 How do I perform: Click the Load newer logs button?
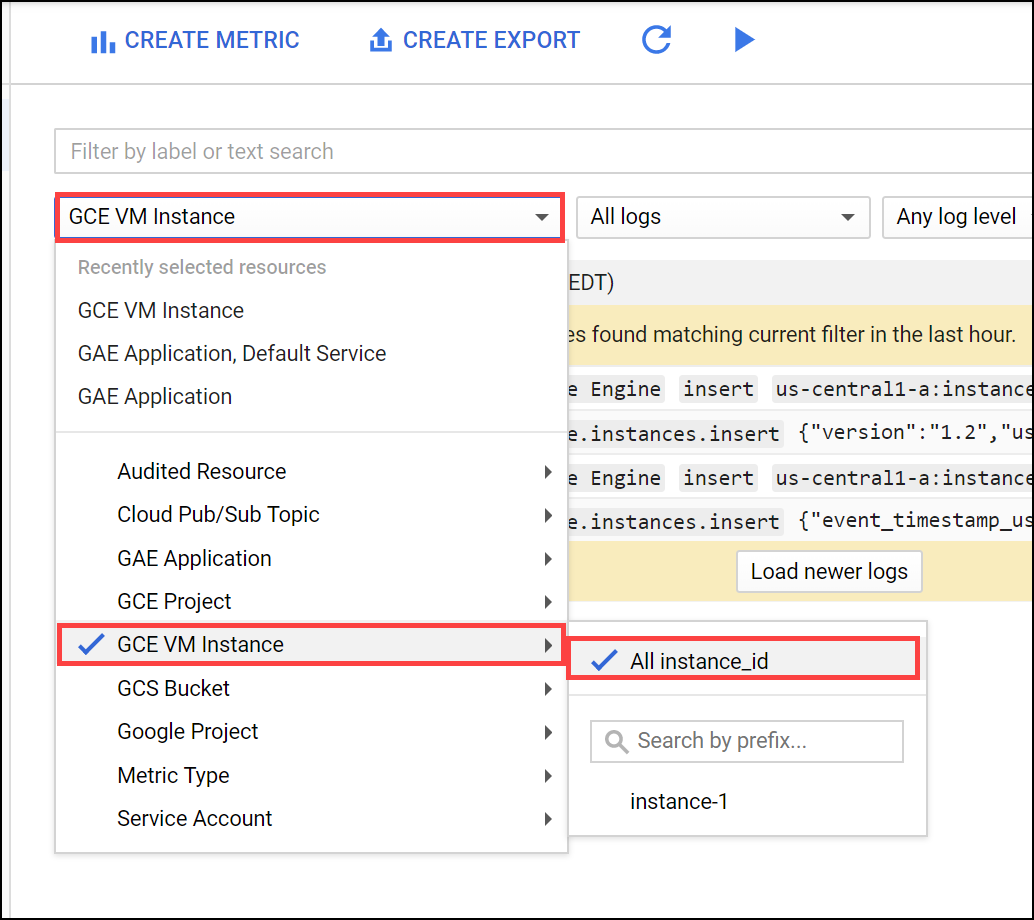point(829,572)
